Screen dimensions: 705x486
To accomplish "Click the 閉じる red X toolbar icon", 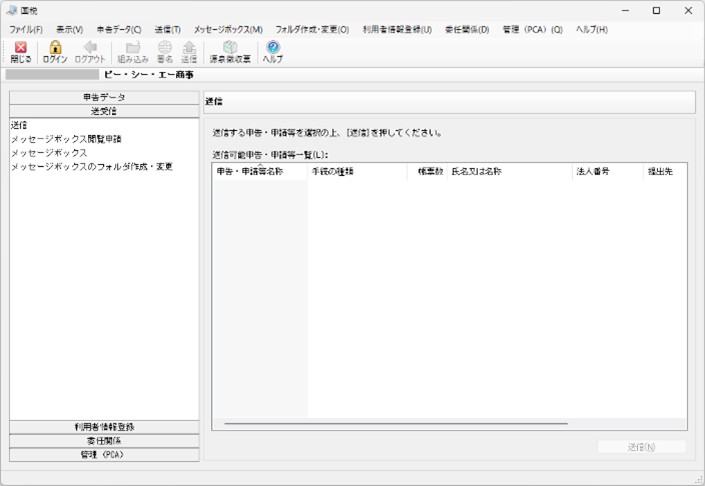I will point(21,48).
